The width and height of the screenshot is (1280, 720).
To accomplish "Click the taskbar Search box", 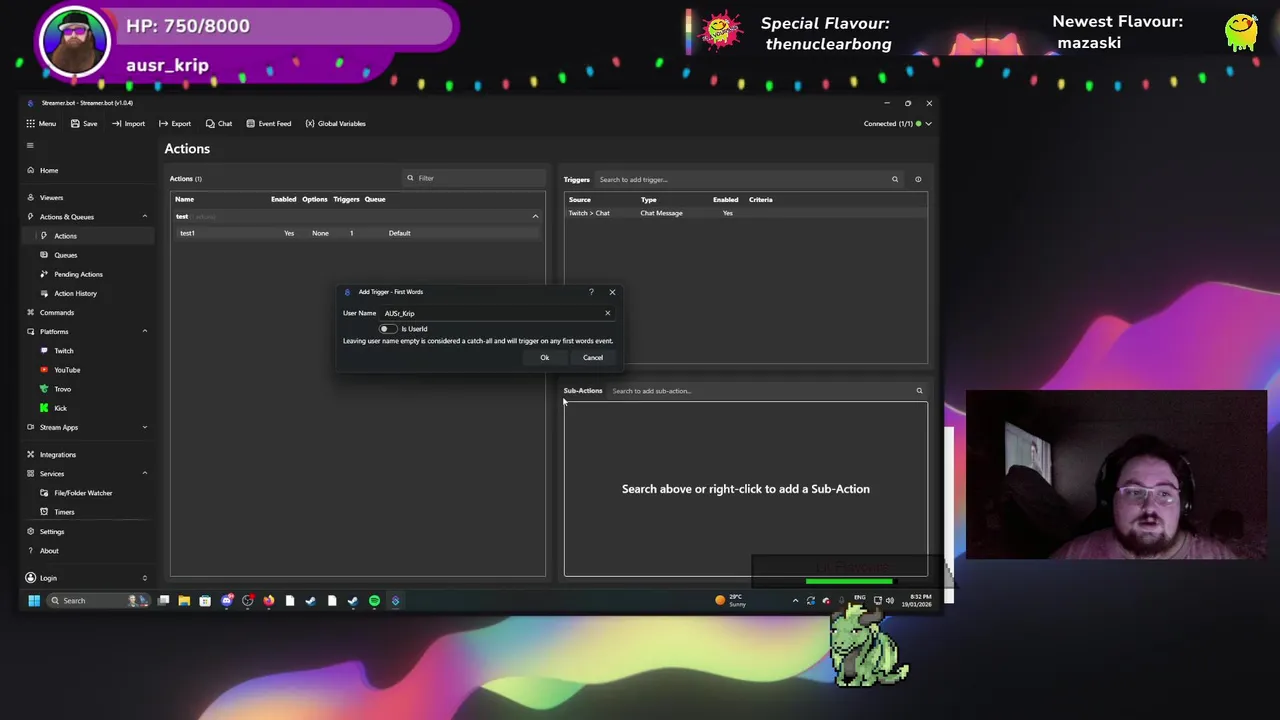I will click(97, 601).
